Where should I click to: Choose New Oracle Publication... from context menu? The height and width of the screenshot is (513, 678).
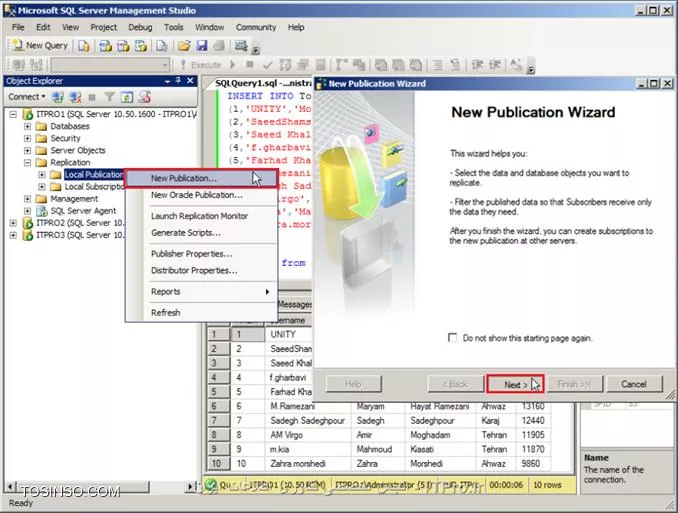201,195
